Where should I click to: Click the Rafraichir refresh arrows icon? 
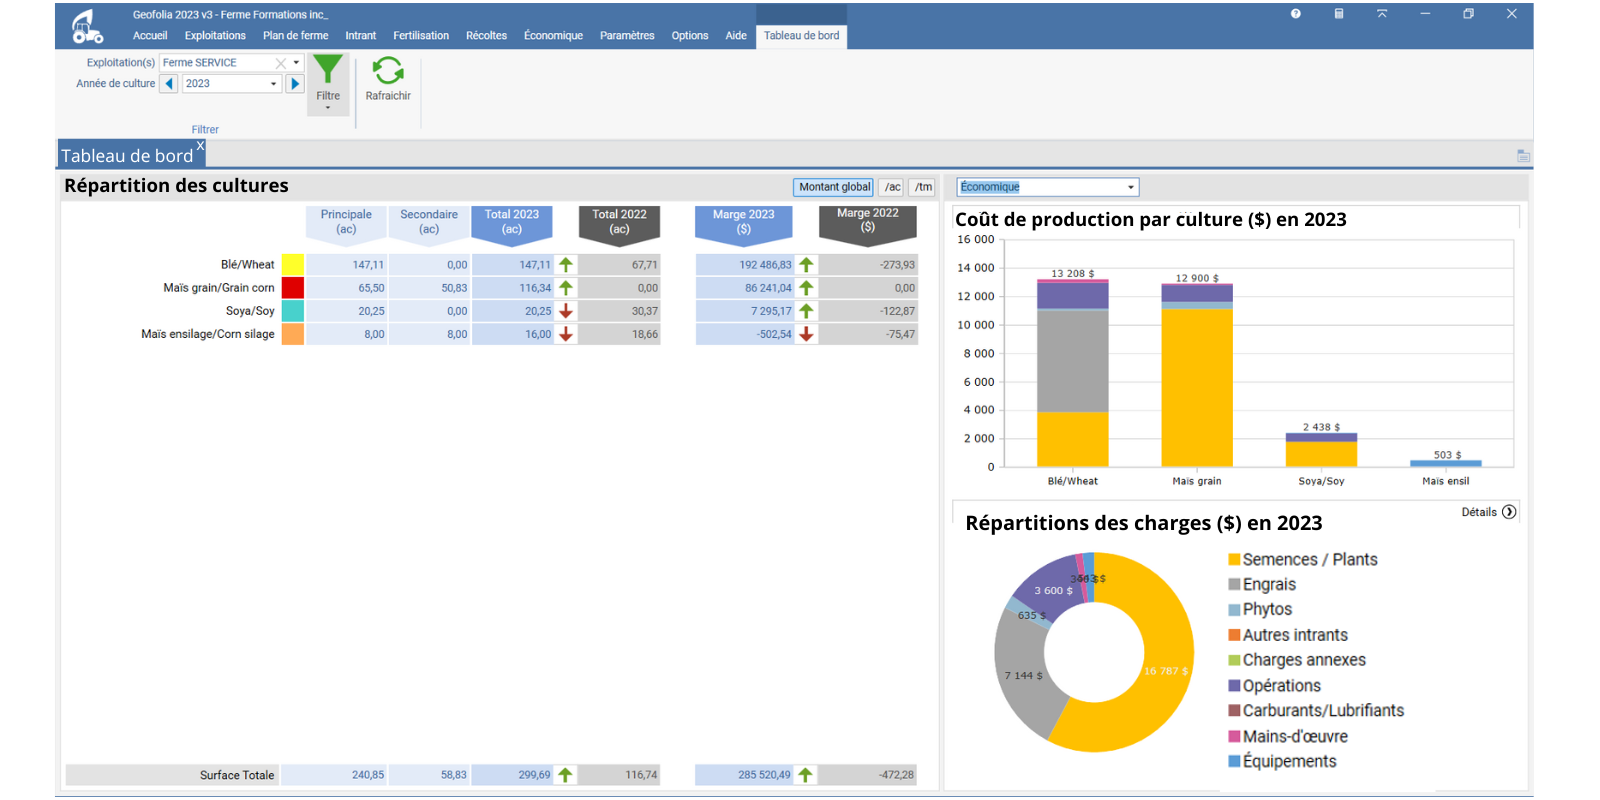[388, 70]
